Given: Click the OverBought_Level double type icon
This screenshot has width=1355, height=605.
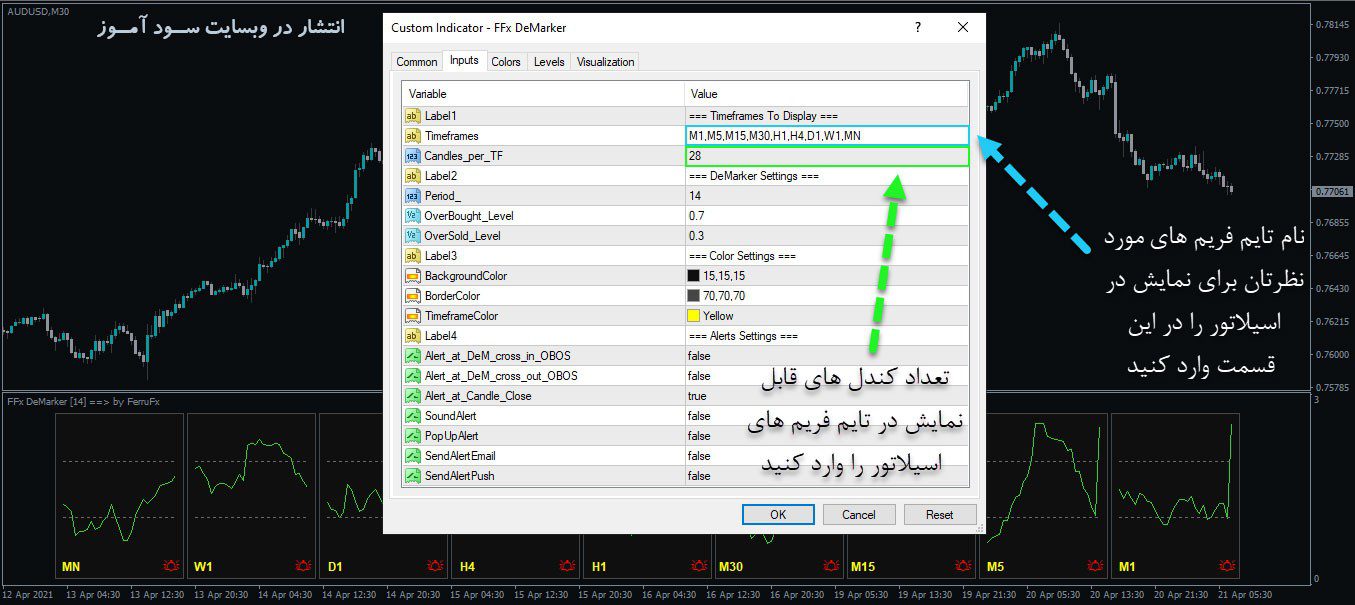Looking at the screenshot, I should point(412,216).
